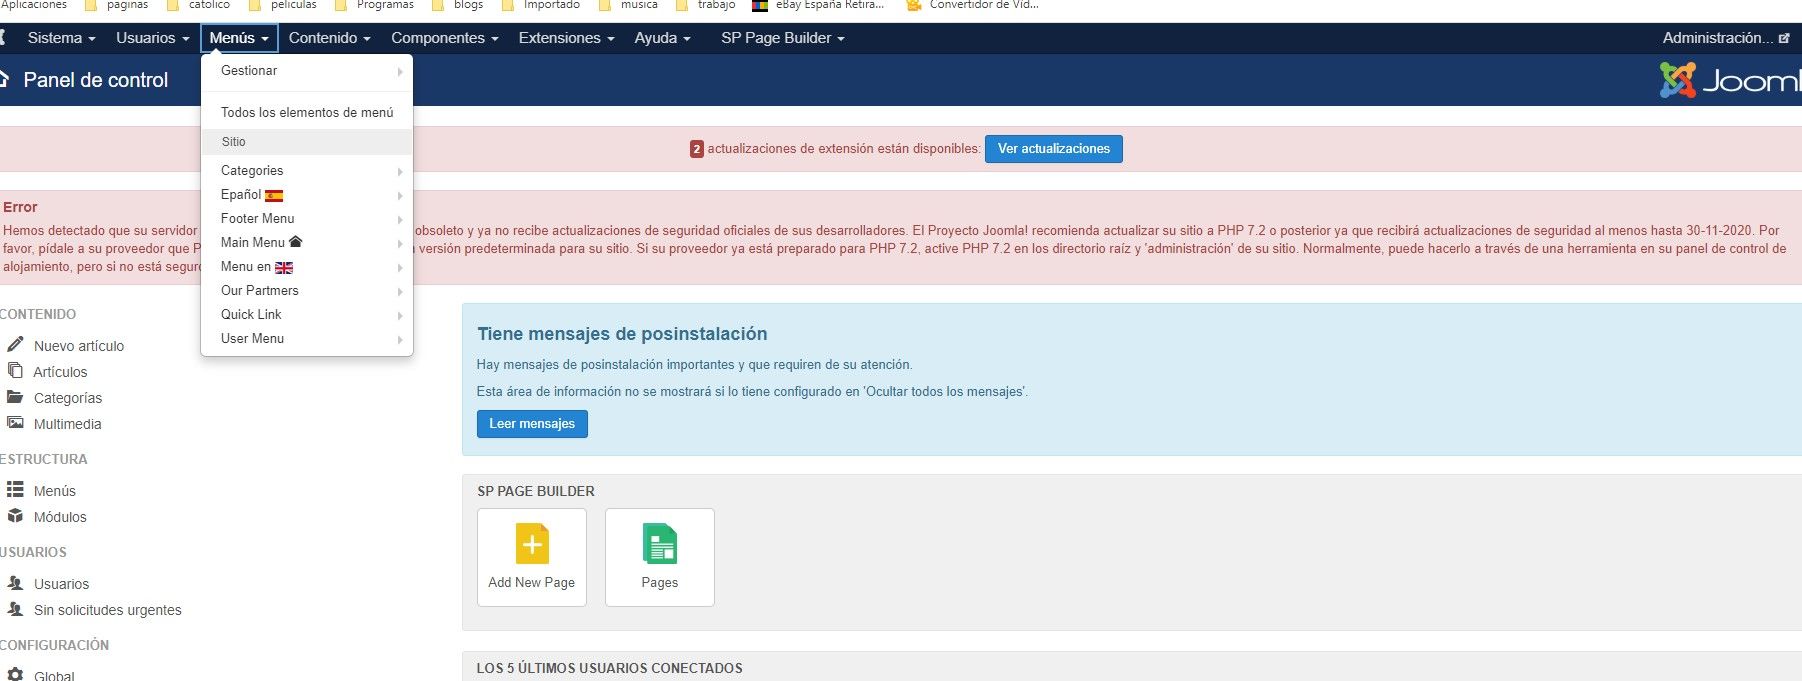Open Multimedia sidebar link
The height and width of the screenshot is (681, 1802).
point(67,424)
